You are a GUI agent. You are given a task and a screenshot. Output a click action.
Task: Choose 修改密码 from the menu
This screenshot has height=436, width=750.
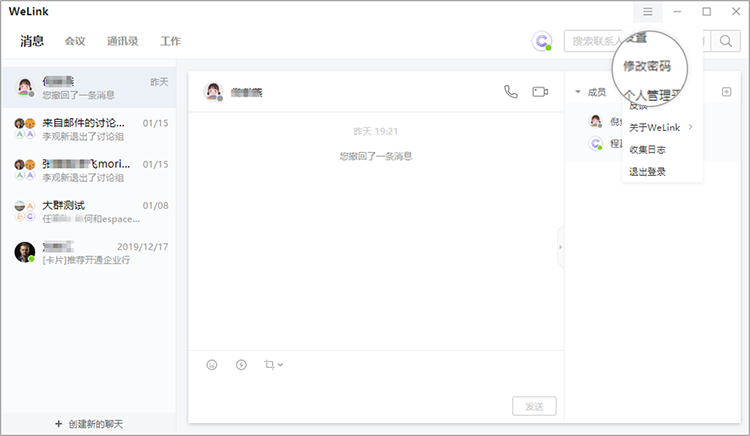tap(647, 66)
